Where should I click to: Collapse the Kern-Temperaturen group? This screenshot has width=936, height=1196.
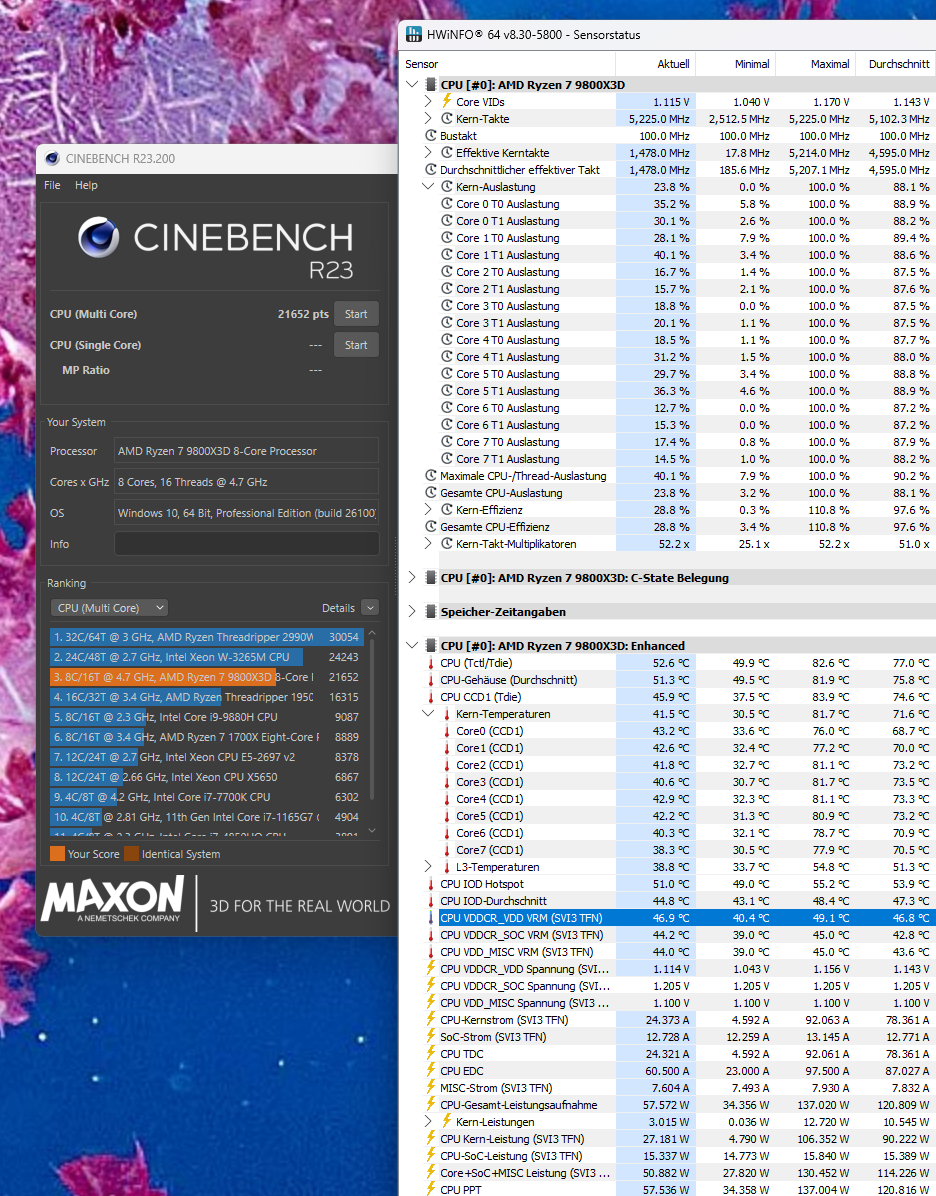(428, 714)
